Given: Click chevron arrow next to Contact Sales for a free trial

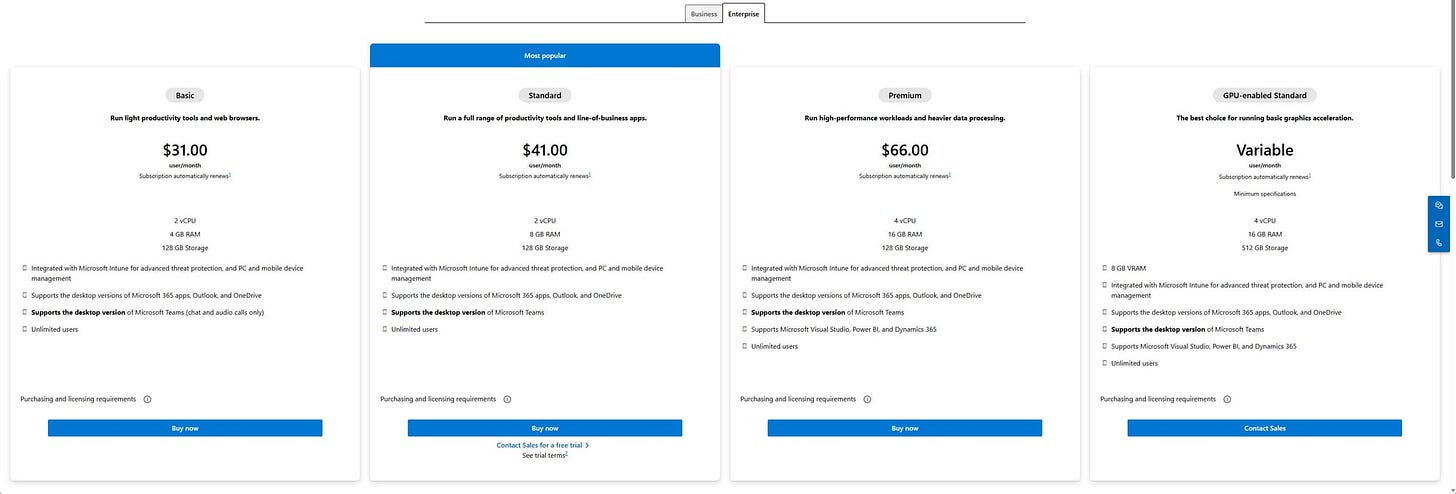Looking at the screenshot, I should (588, 445).
